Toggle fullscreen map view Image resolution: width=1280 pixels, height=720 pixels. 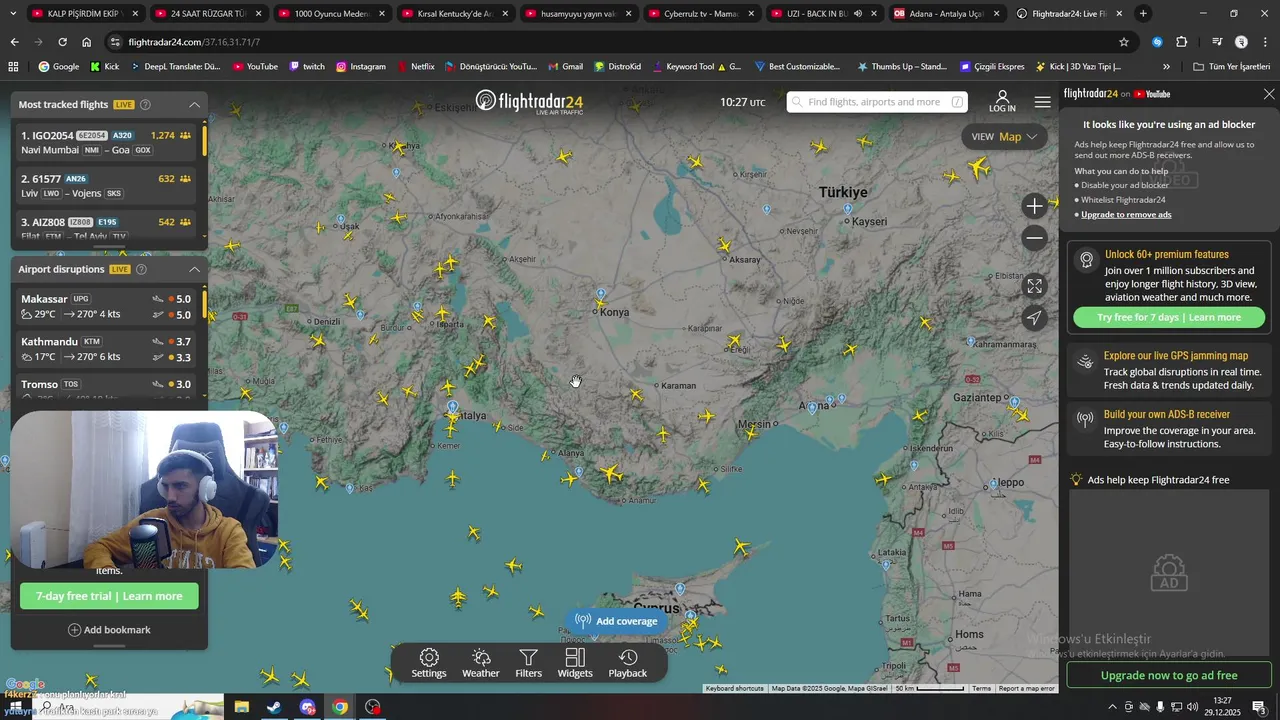[1035, 286]
